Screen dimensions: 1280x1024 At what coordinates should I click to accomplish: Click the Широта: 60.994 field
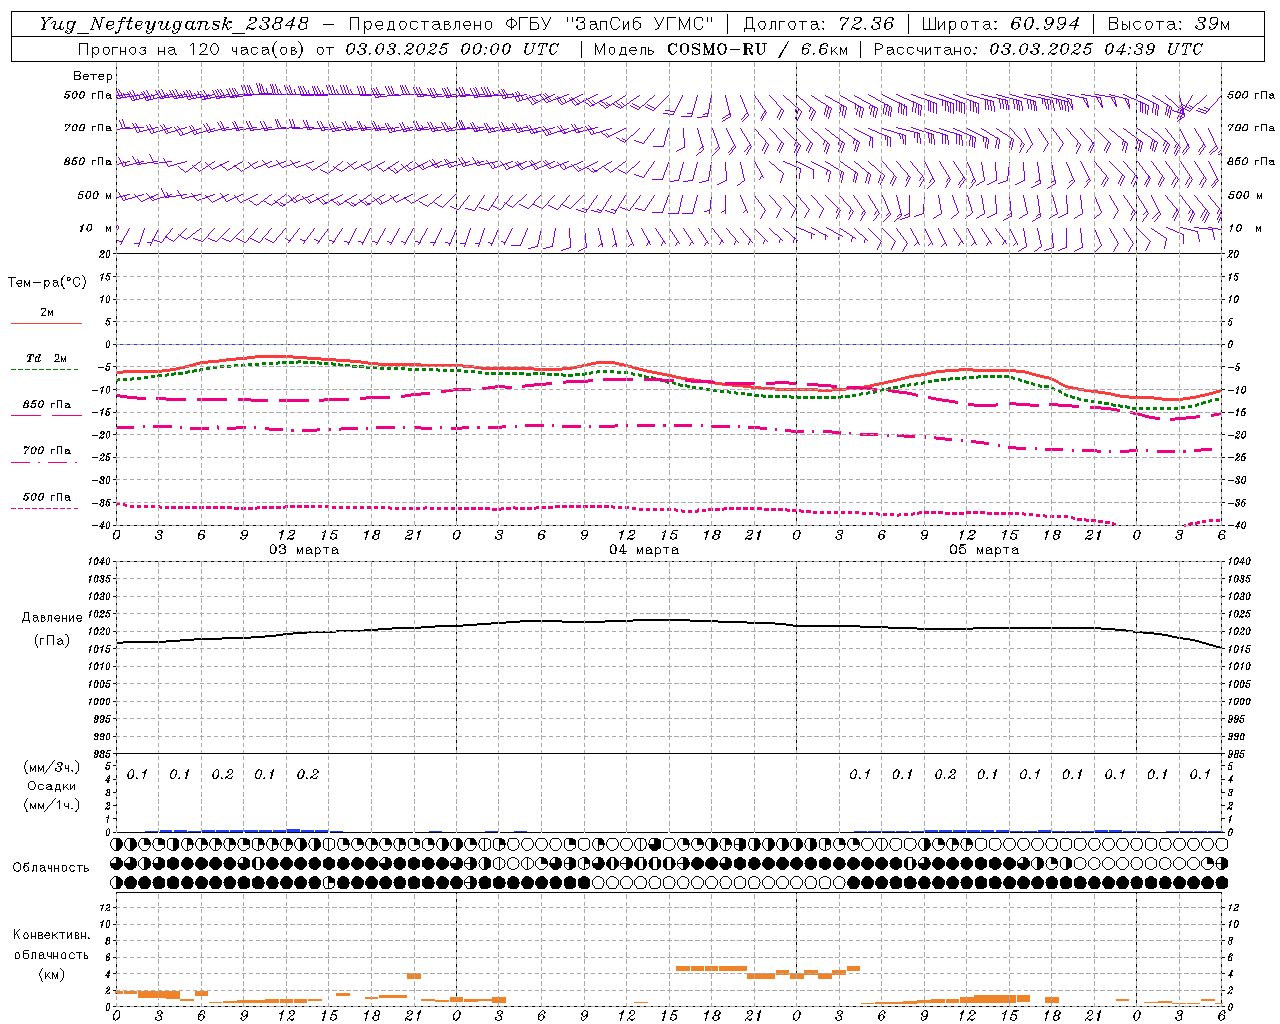1000,24
